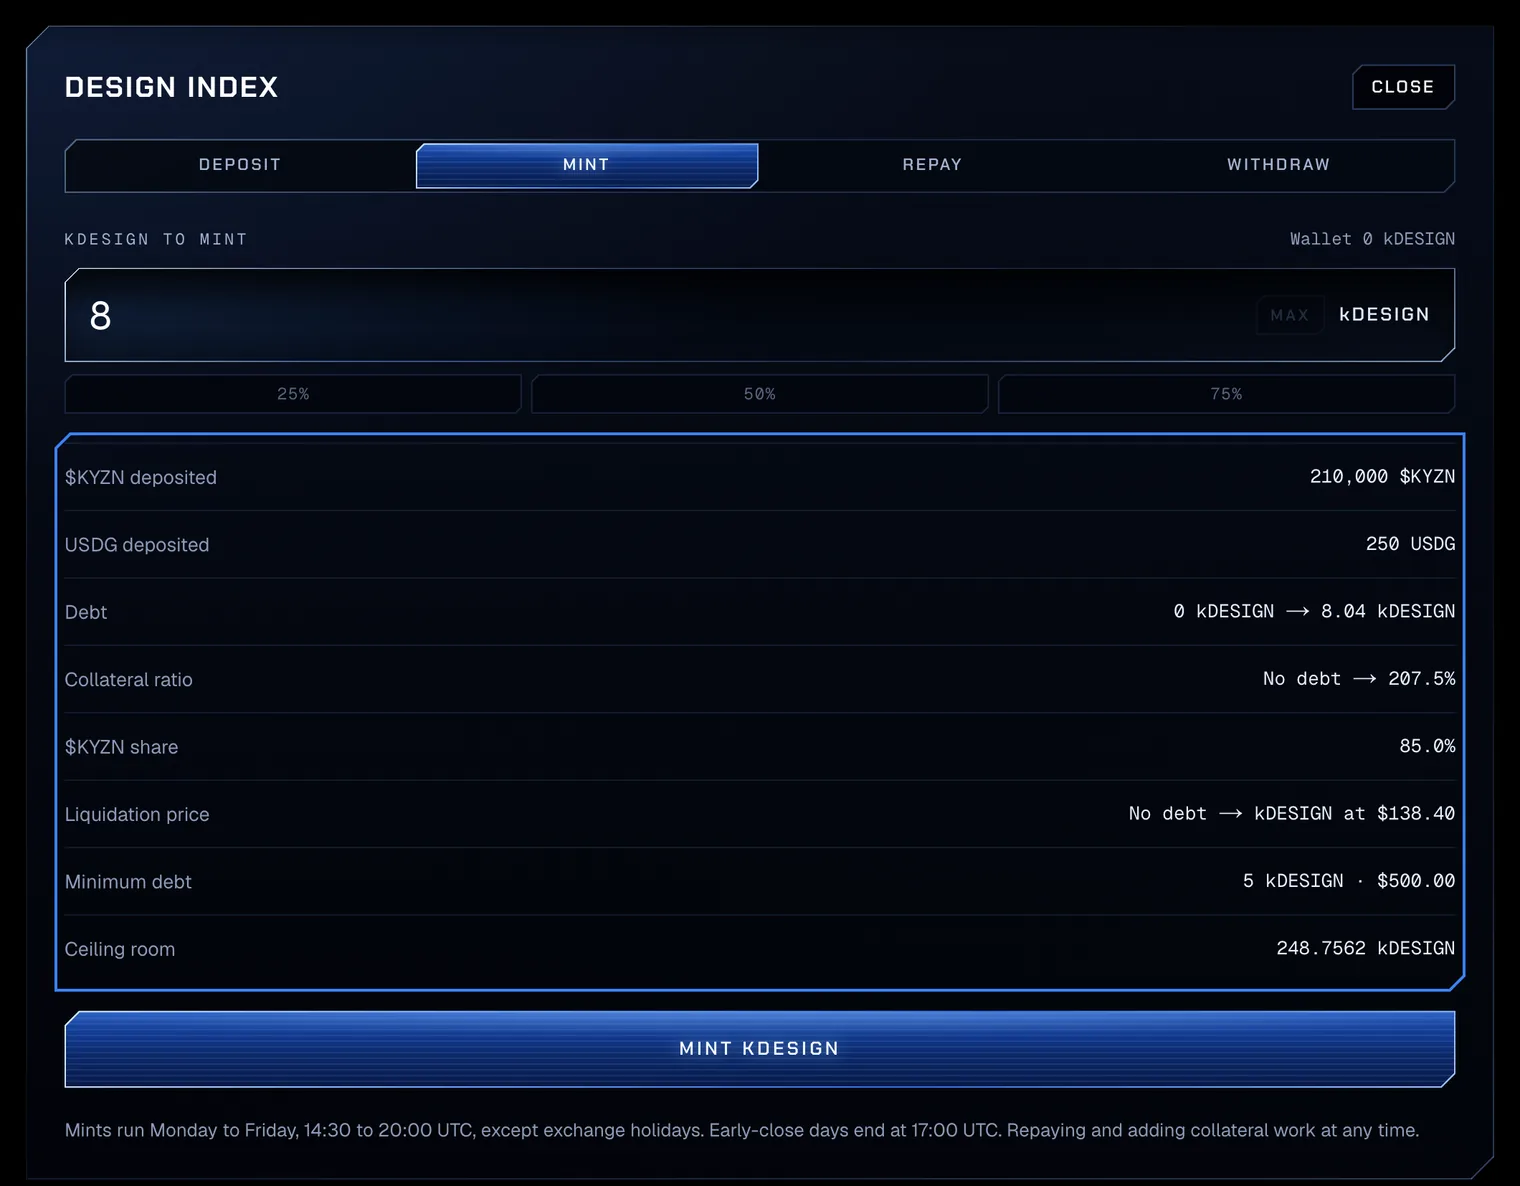Click the "Collateral ratio" row label
This screenshot has height=1186, width=1520.
pos(129,680)
